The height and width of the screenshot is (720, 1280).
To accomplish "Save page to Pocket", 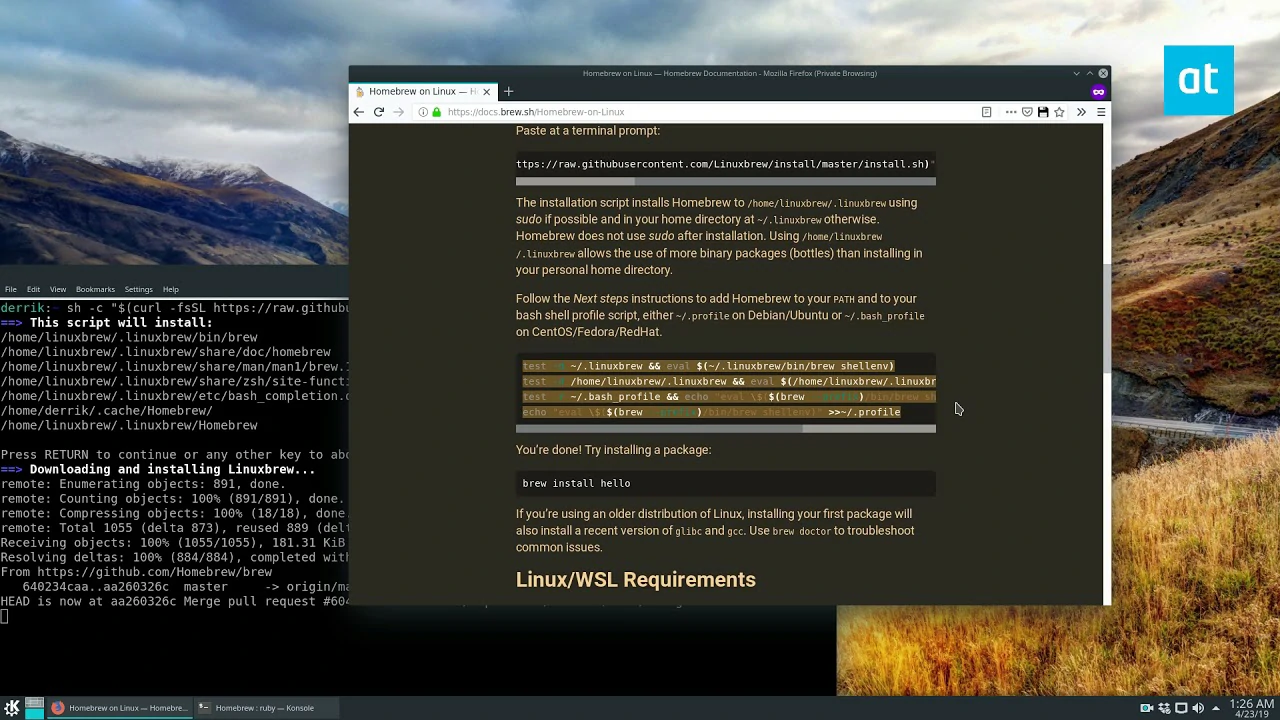I will coord(1027,112).
